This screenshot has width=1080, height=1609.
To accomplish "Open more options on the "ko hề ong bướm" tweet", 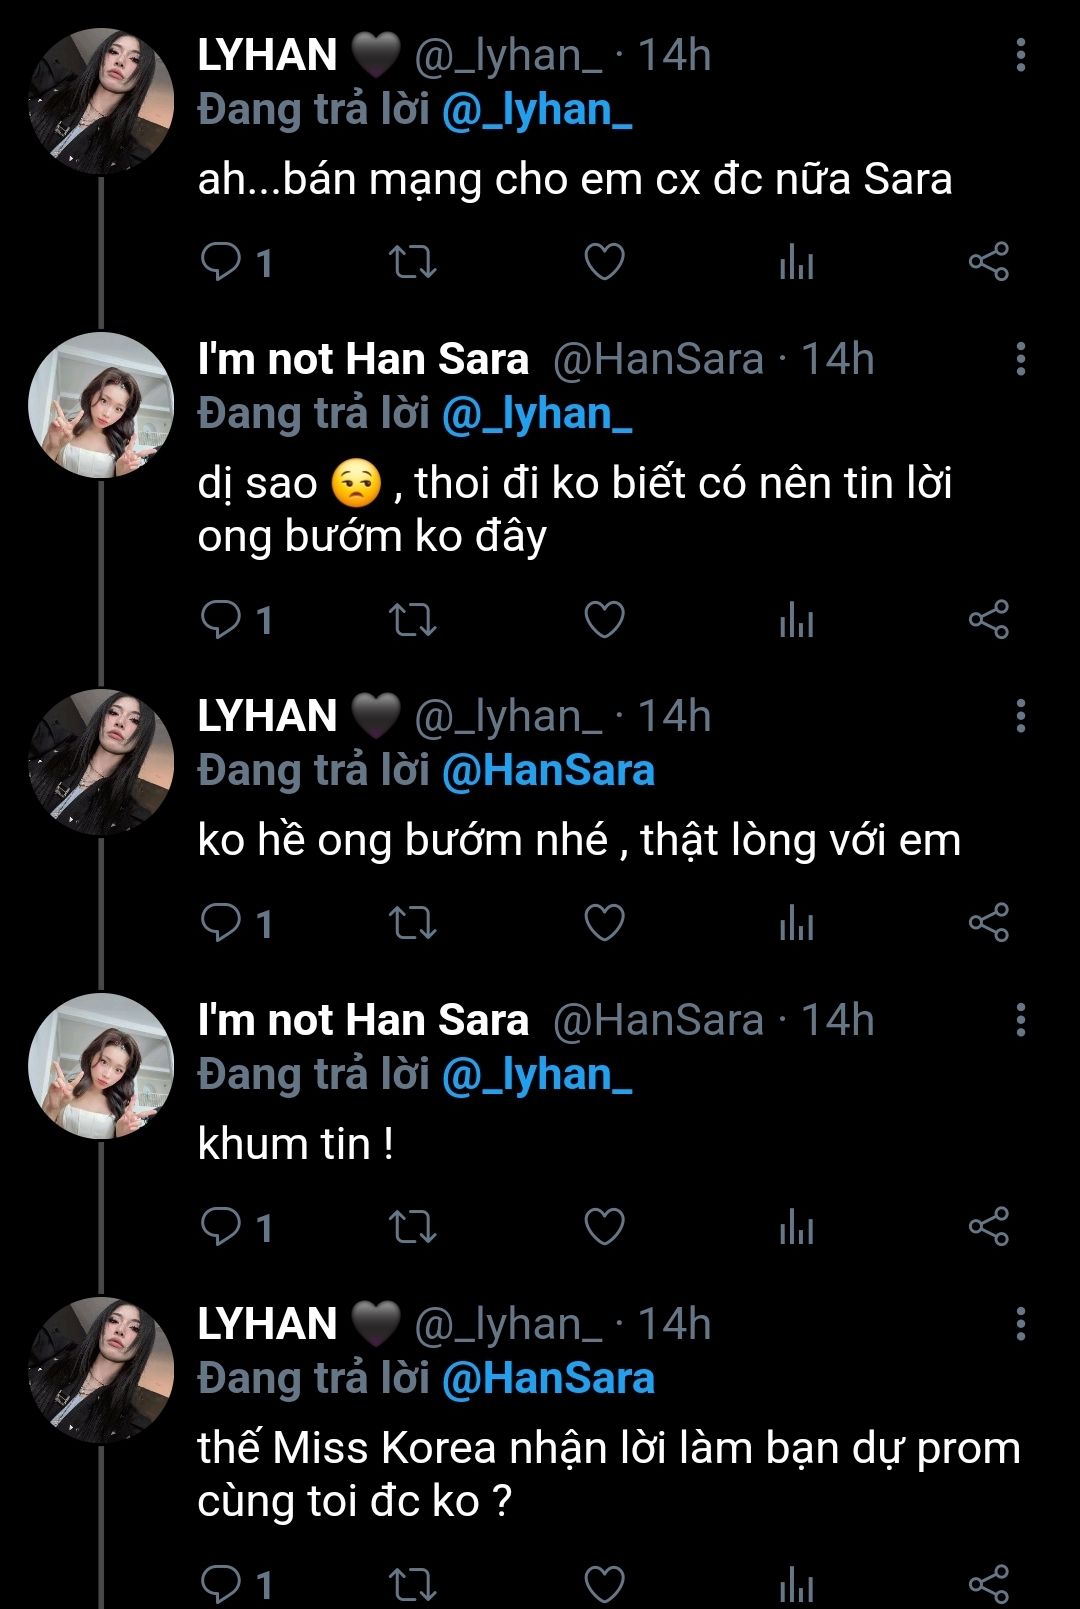I will click(x=1020, y=716).
